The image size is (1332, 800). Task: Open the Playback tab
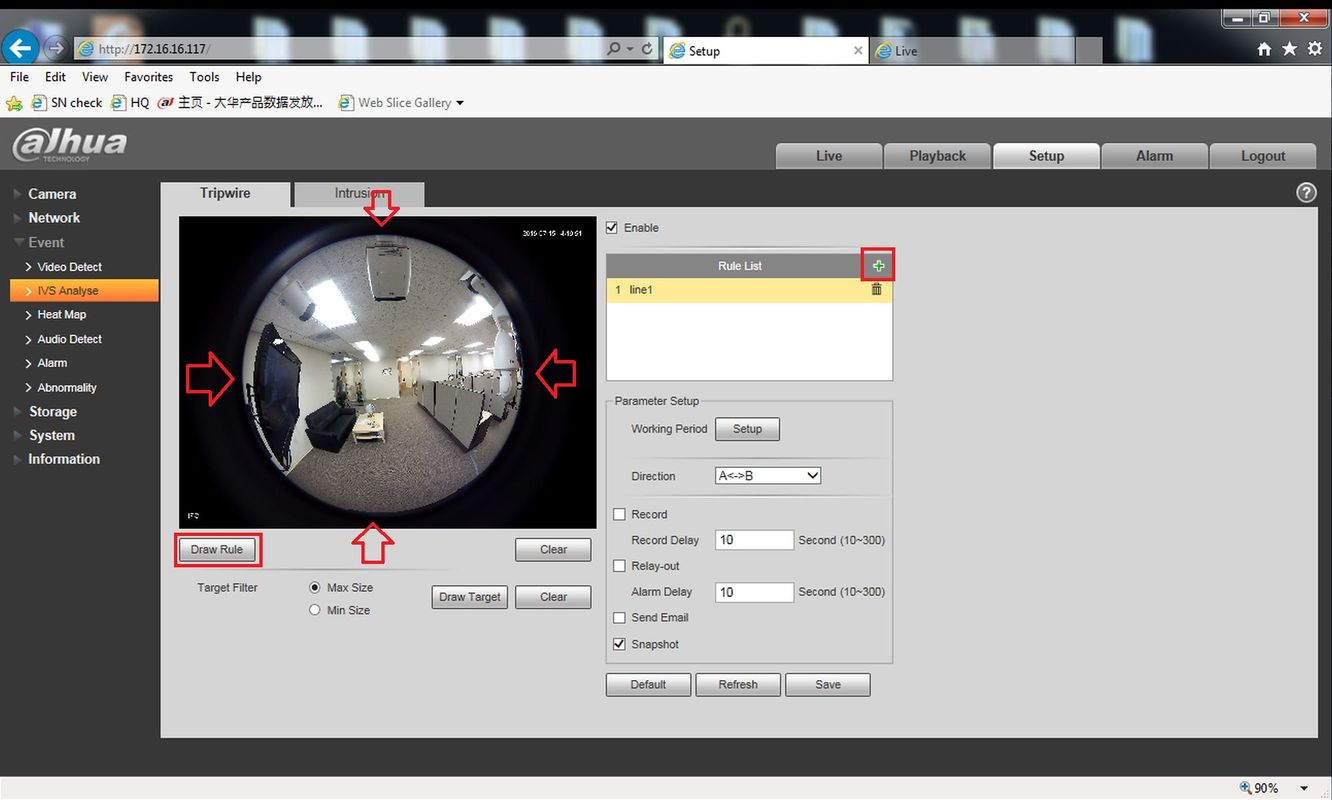point(937,156)
